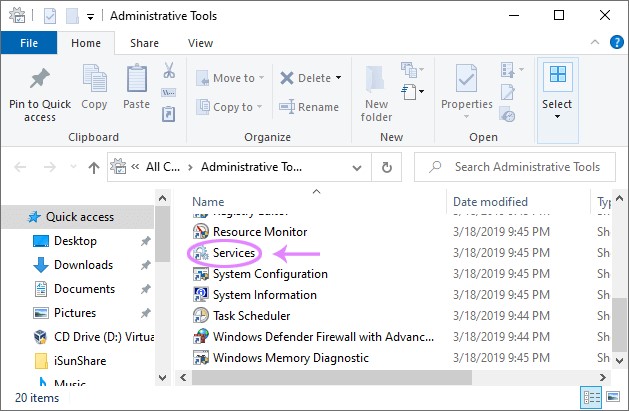
Task: Open the File menu
Action: click(29, 43)
